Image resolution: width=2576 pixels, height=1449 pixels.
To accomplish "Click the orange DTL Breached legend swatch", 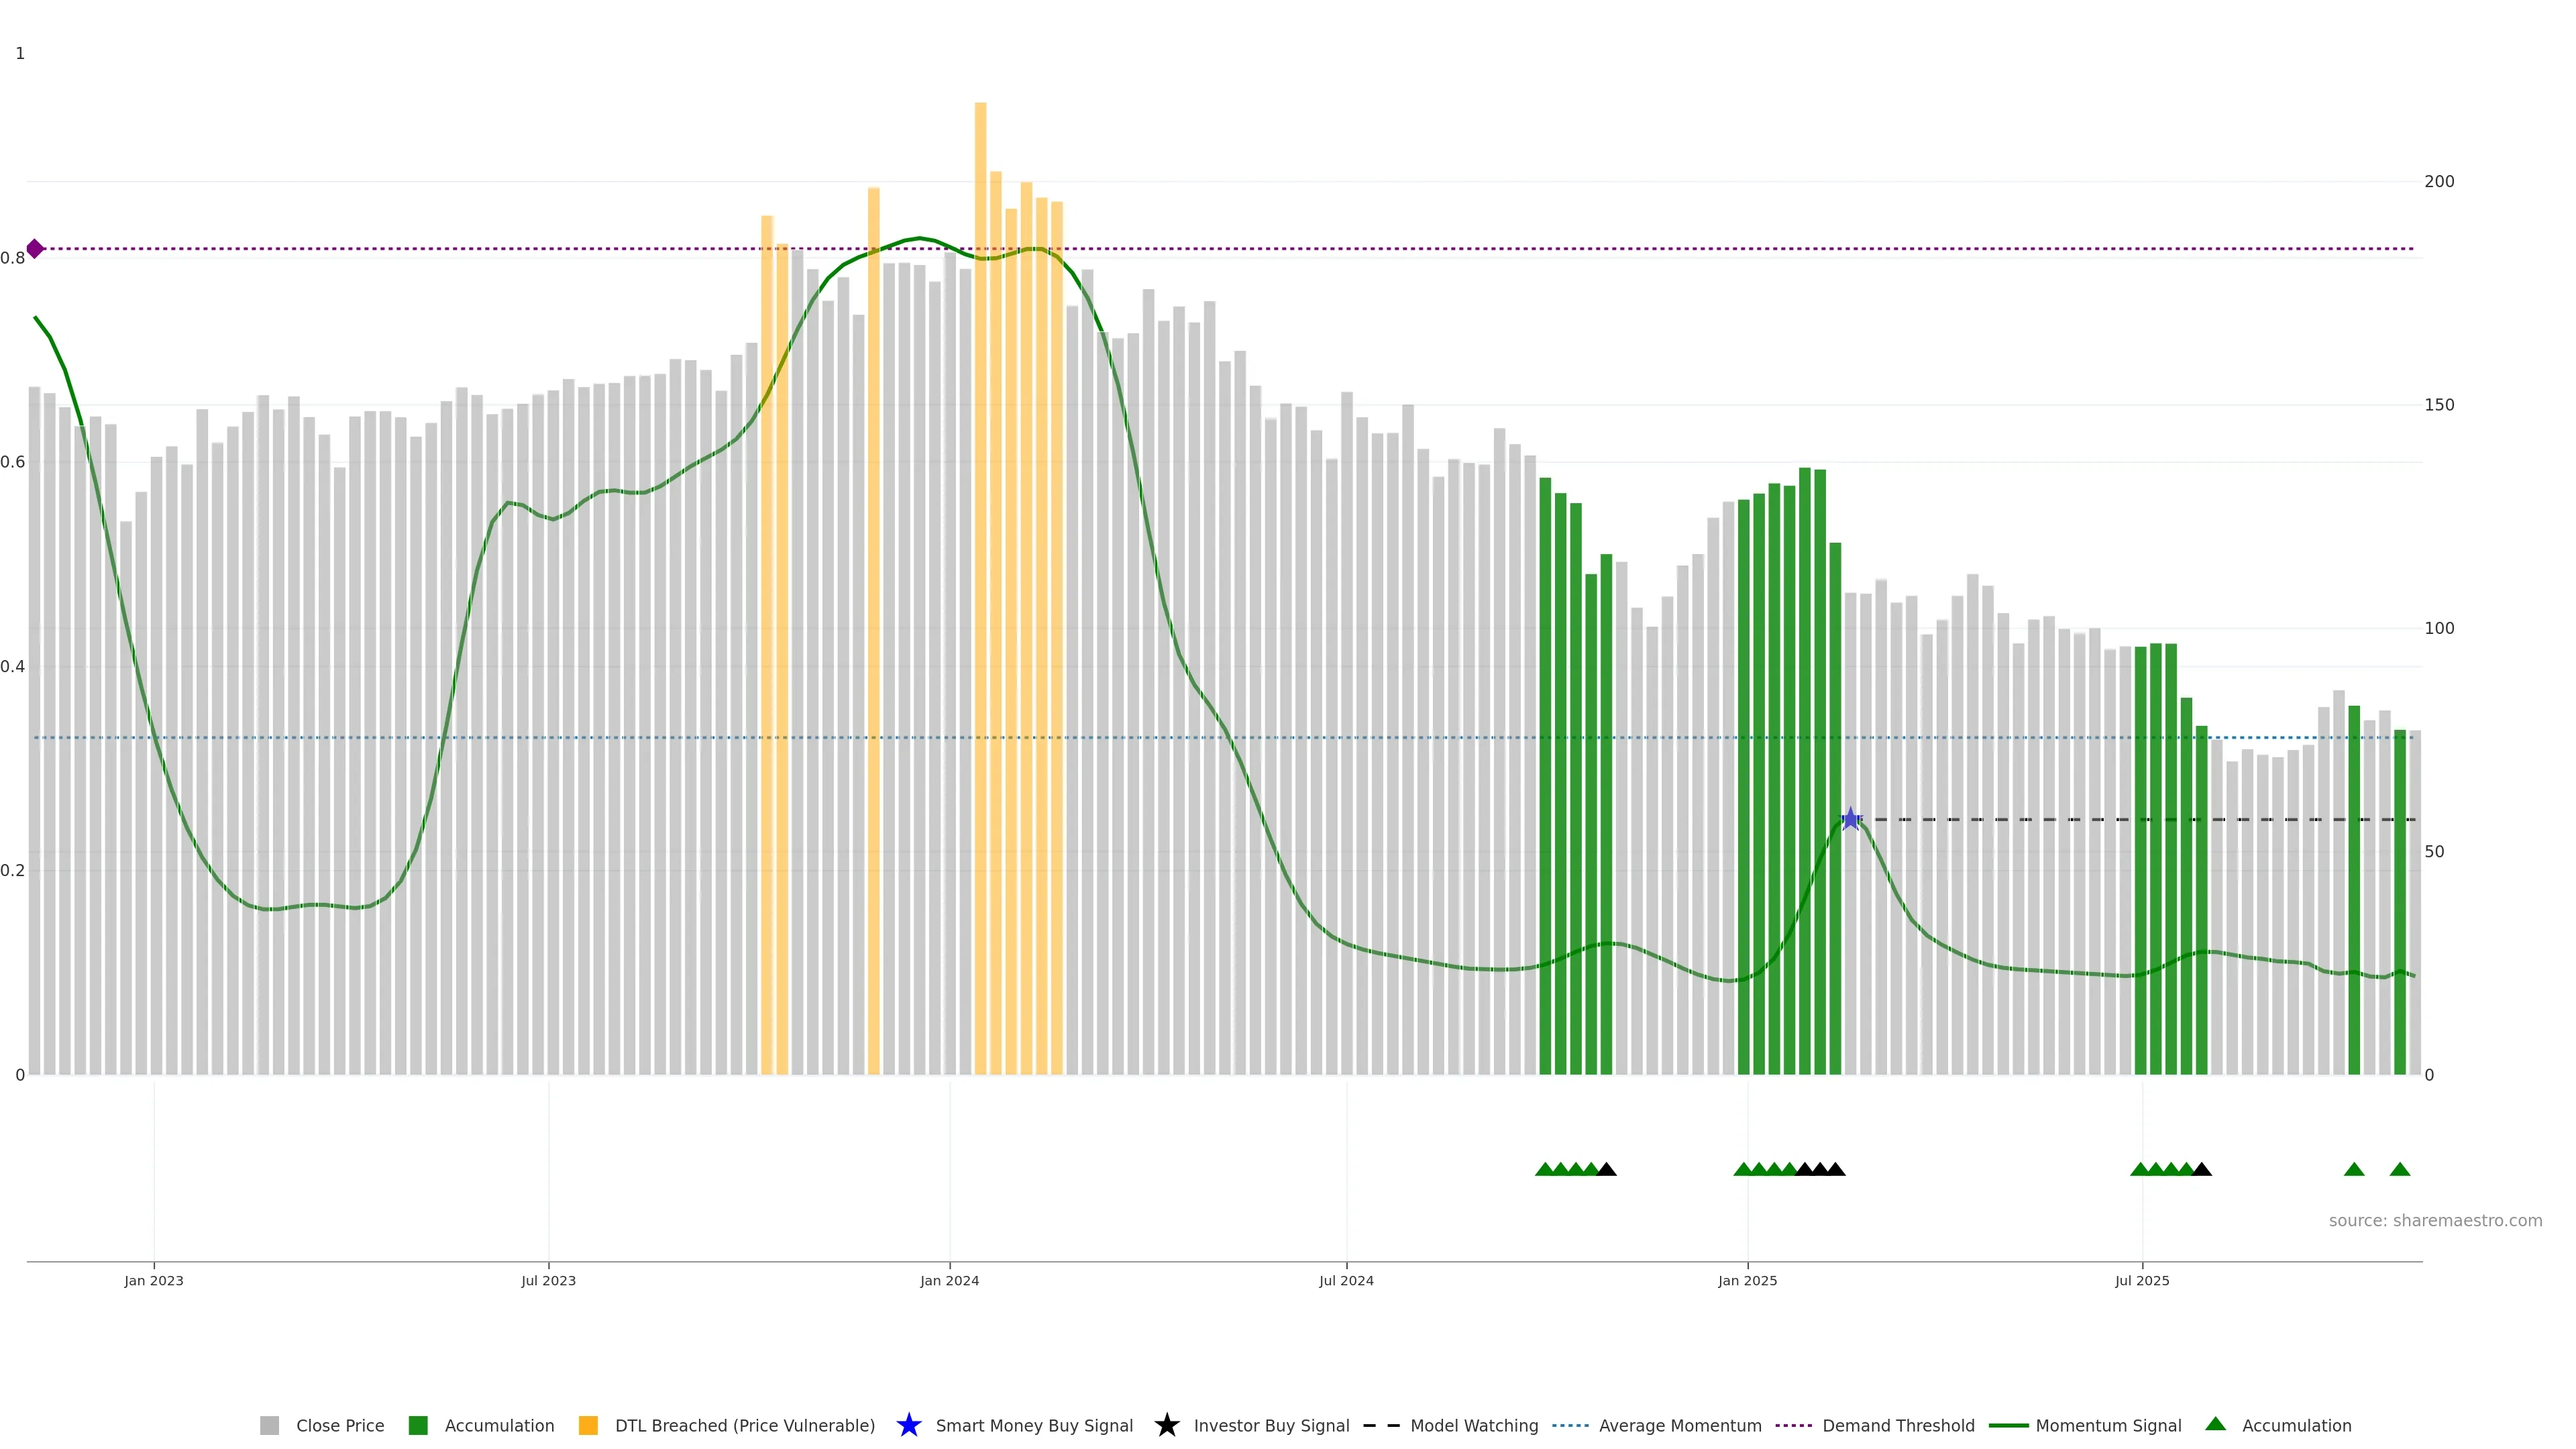I will (x=588, y=1425).
